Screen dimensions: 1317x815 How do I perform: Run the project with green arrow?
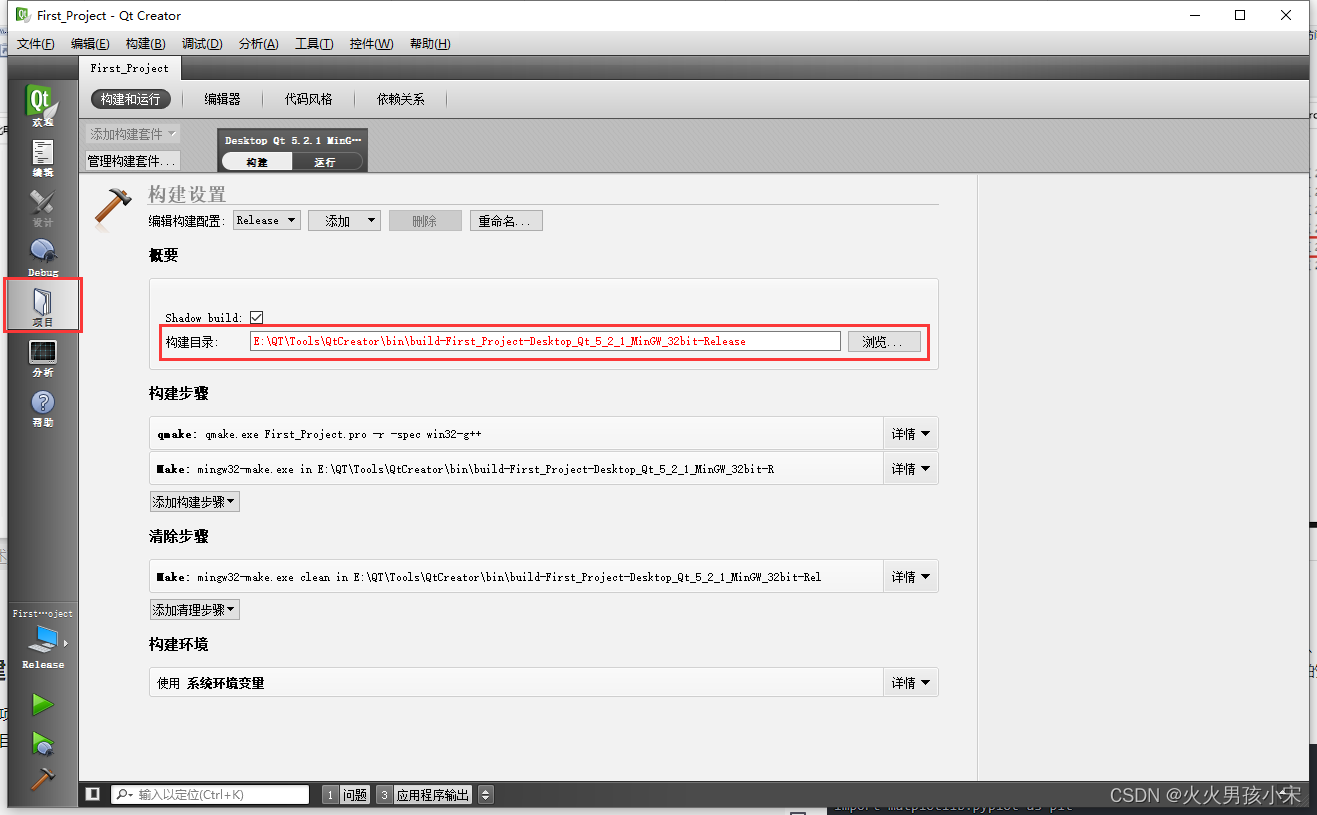[42, 705]
